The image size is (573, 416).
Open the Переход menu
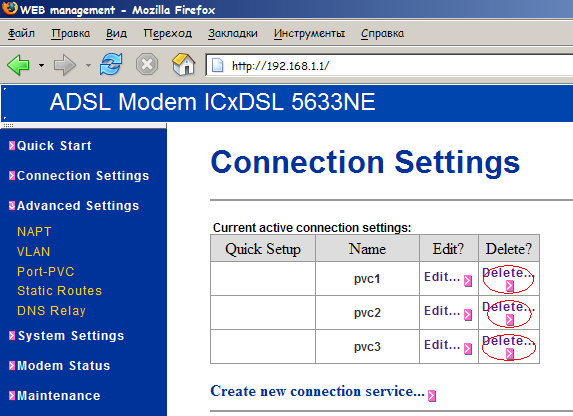[x=167, y=33]
